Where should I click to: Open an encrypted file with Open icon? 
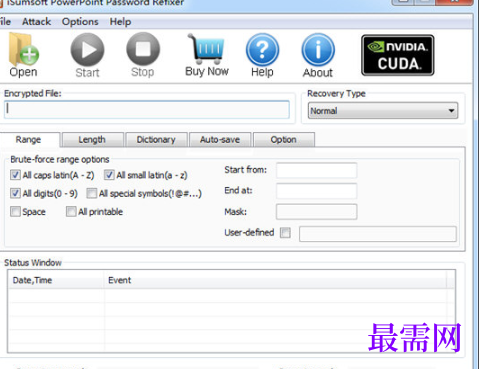[23, 55]
